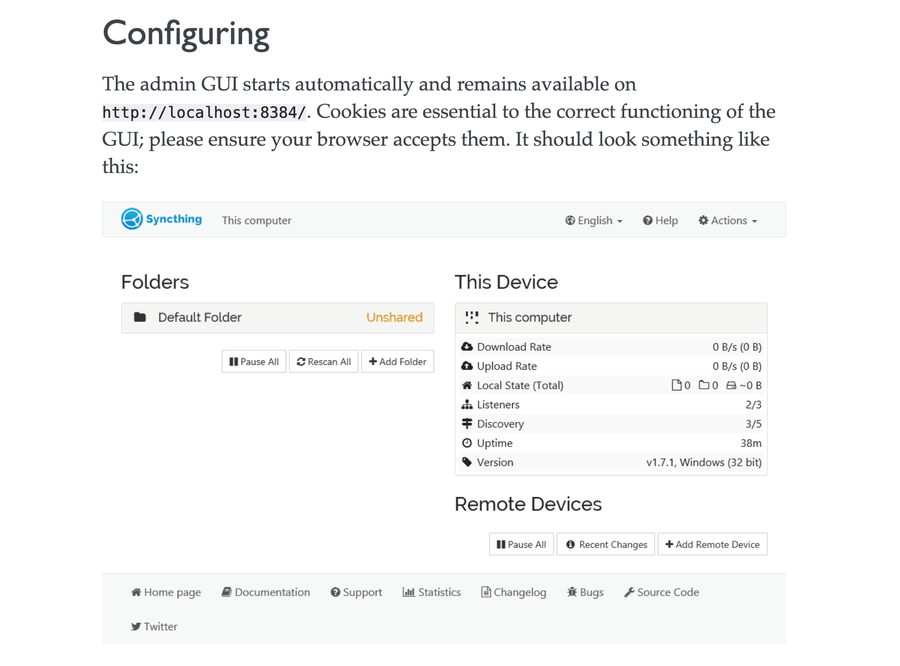The width and height of the screenshot is (900, 666).
Task: Open the English language dropdown
Action: pos(593,220)
